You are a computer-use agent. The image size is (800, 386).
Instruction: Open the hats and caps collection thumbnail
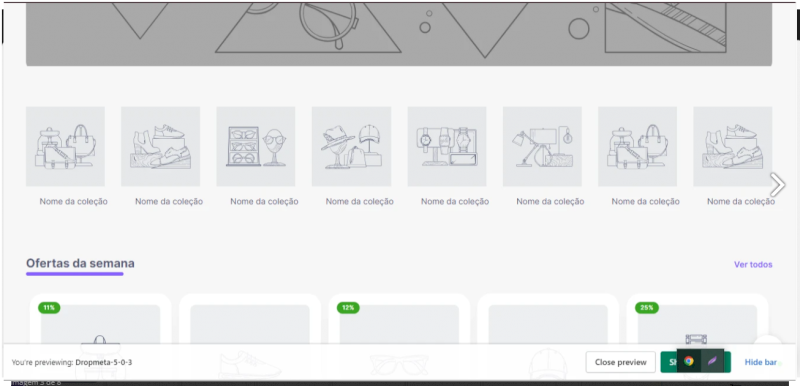pos(351,146)
